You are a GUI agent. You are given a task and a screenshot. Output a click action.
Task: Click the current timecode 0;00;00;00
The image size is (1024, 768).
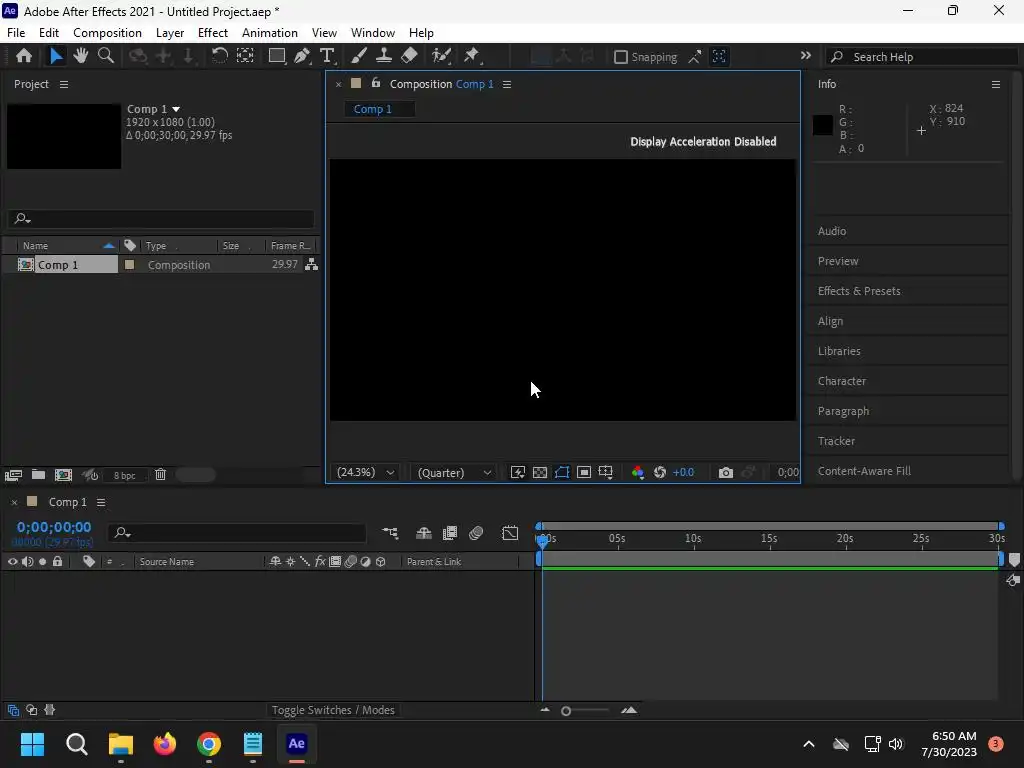coord(54,527)
